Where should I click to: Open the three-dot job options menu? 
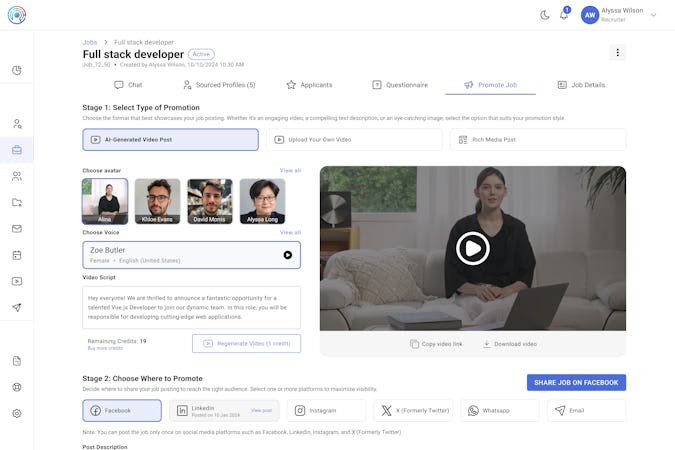point(618,53)
